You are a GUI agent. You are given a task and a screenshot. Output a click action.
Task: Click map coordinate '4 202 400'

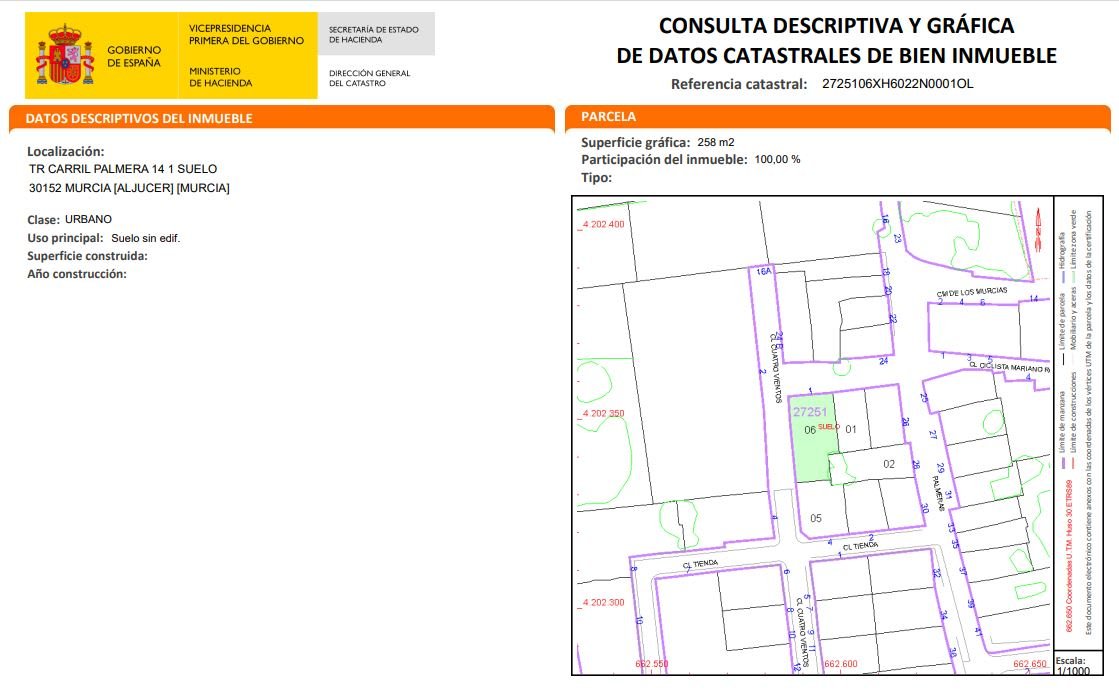click(x=604, y=224)
